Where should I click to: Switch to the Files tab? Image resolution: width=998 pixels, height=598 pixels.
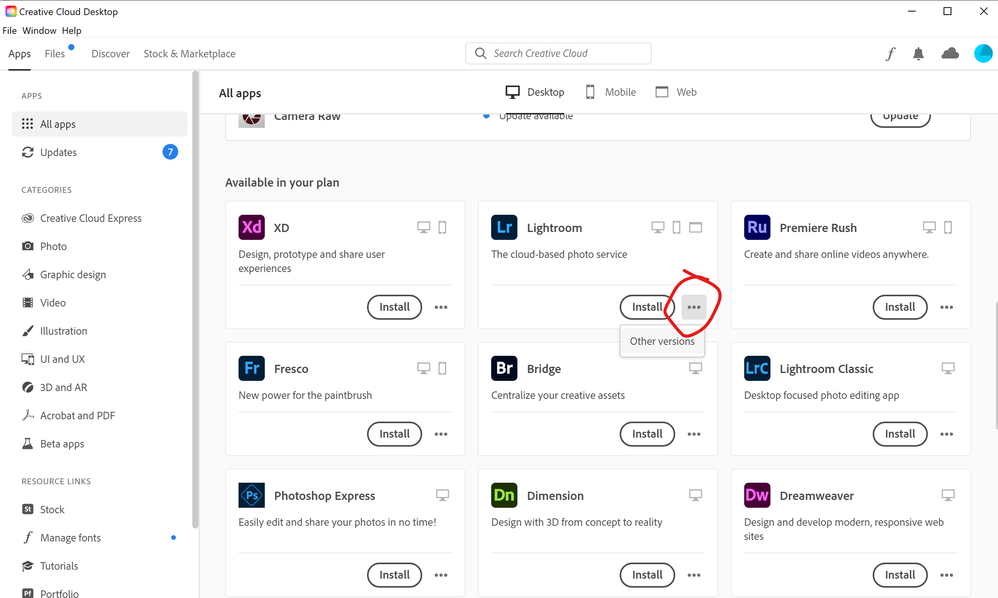[x=55, y=54]
